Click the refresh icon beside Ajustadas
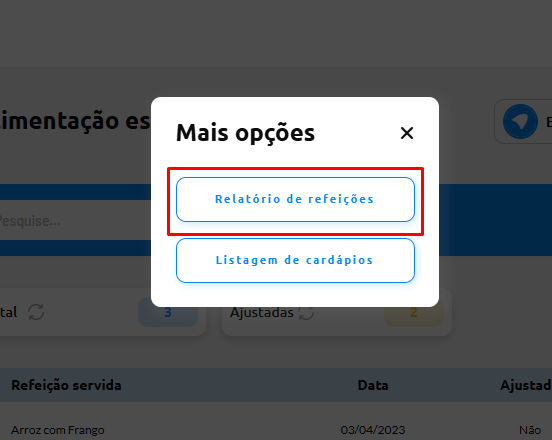Image resolution: width=552 pixels, height=440 pixels. coord(306,312)
